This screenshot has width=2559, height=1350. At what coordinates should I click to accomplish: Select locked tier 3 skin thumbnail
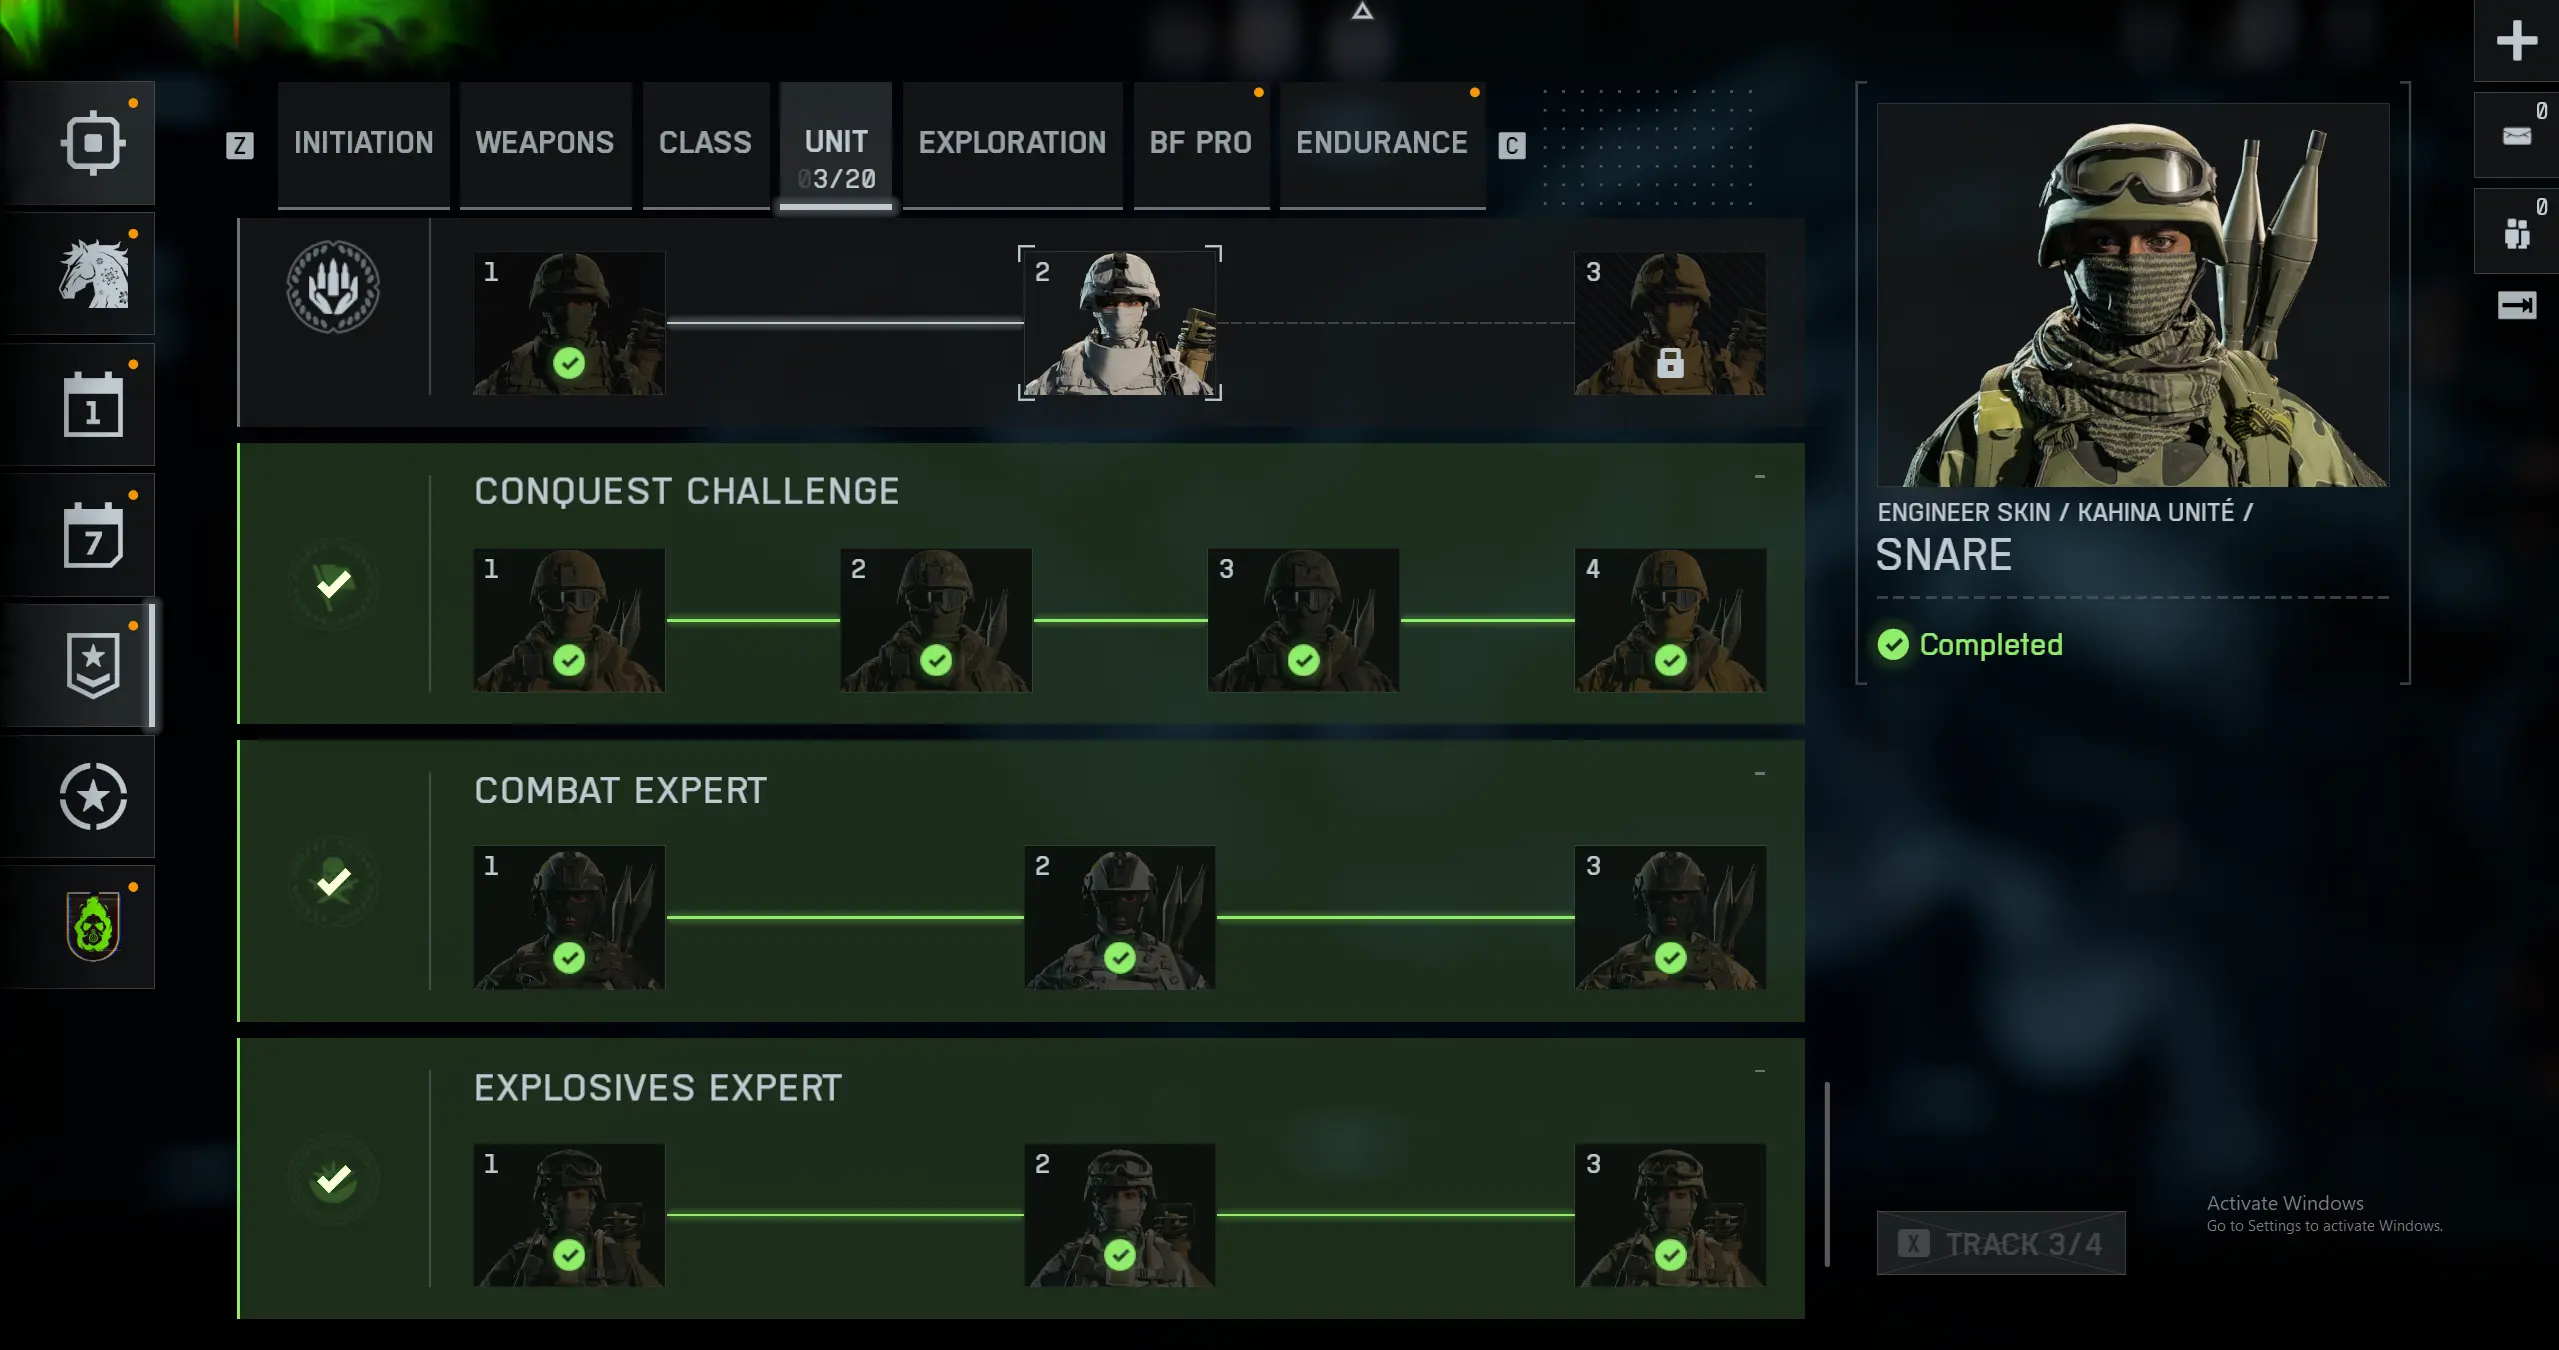(x=1670, y=323)
